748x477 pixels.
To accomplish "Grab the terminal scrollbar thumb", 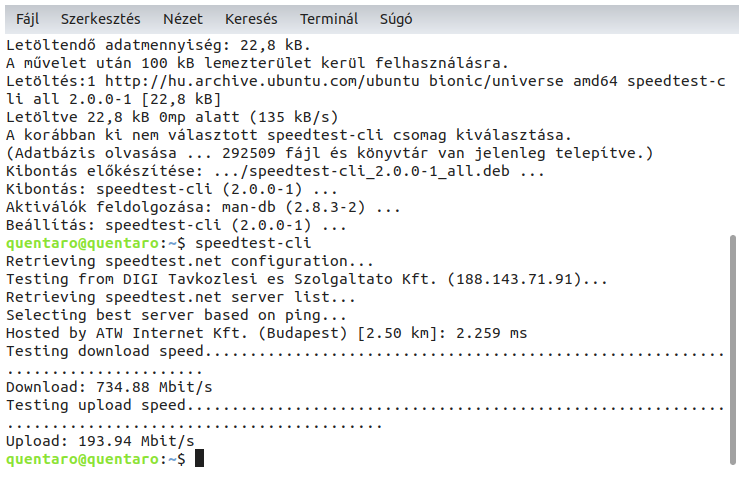I will pyautogui.click(x=737, y=350).
